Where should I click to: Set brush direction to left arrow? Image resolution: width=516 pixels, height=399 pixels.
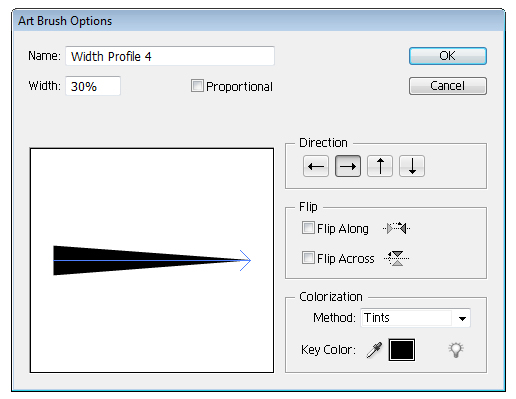pyautogui.click(x=316, y=166)
